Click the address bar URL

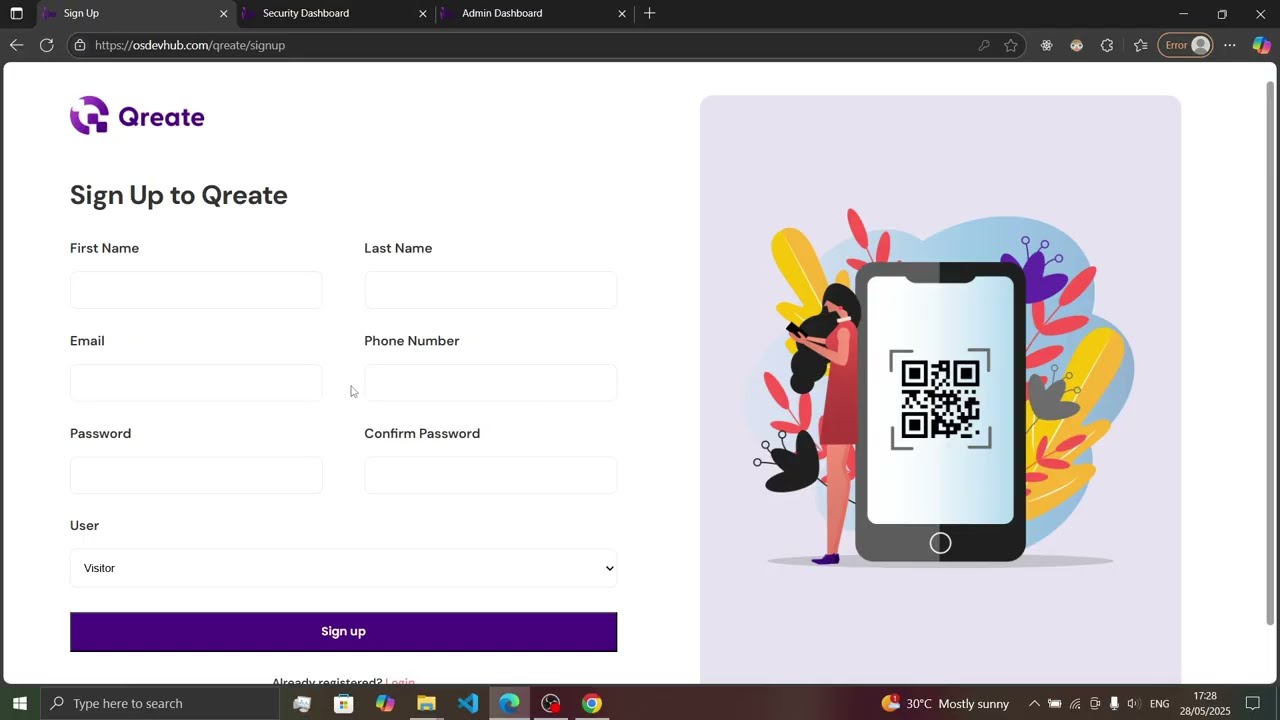pyautogui.click(x=190, y=45)
